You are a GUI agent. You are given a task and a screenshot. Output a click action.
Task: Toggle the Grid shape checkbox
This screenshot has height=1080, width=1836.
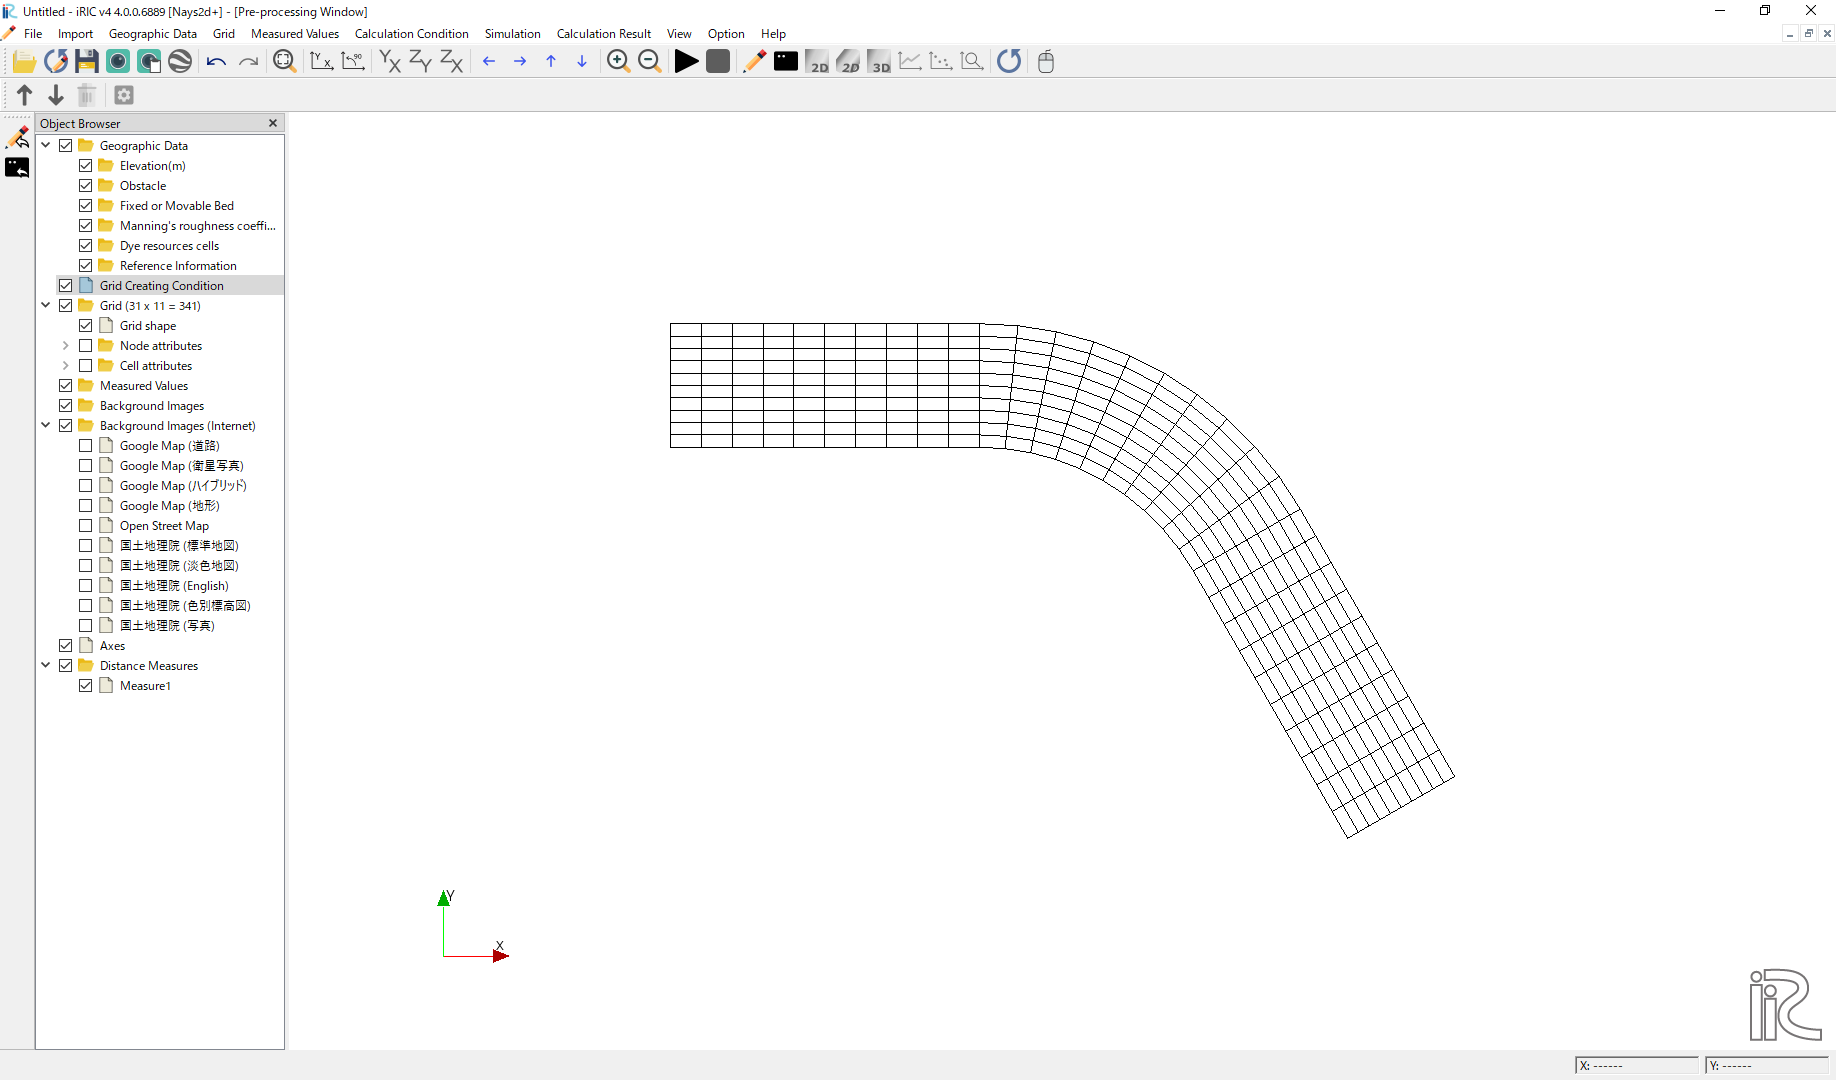coord(86,326)
